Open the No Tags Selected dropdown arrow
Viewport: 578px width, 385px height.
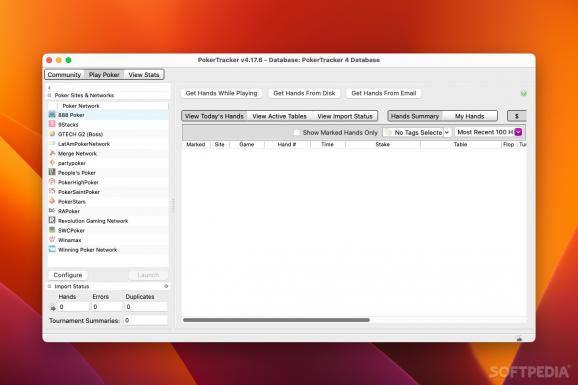pos(447,132)
